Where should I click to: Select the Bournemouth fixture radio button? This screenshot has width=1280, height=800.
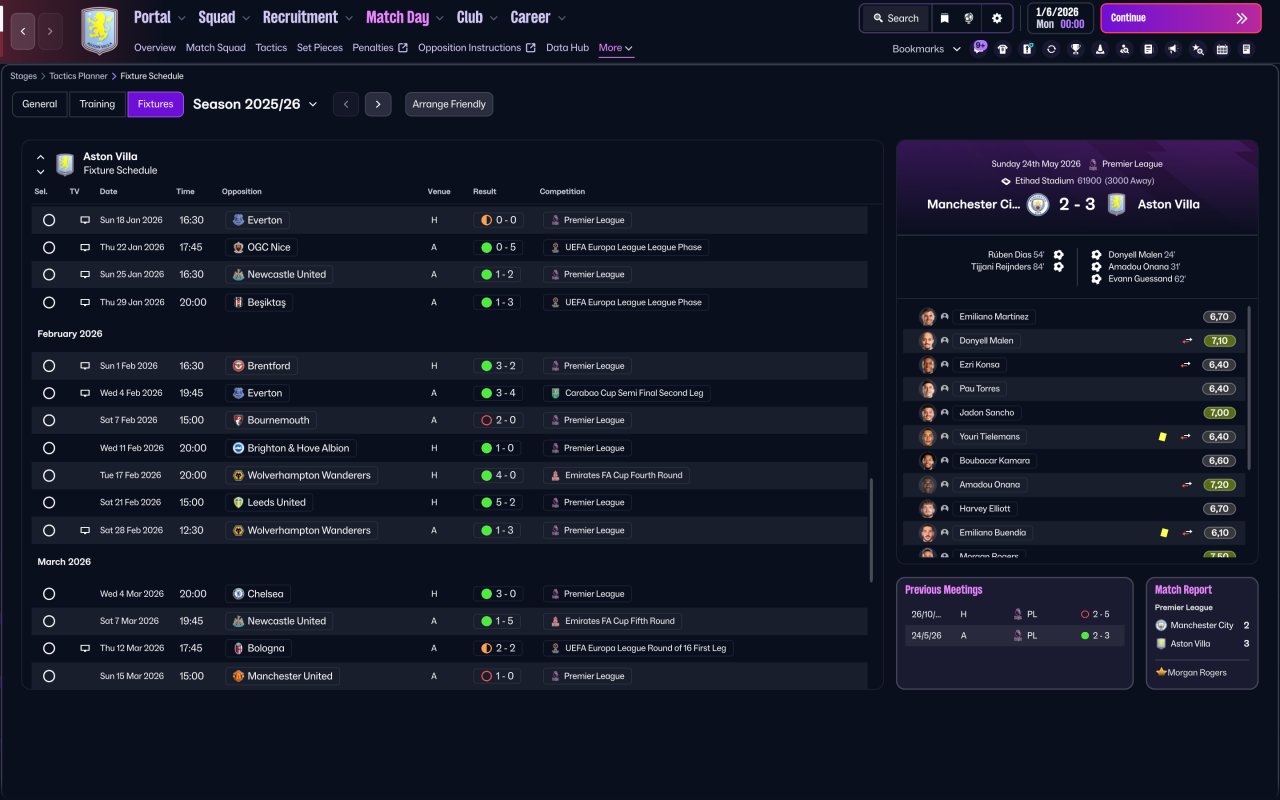[49, 420]
